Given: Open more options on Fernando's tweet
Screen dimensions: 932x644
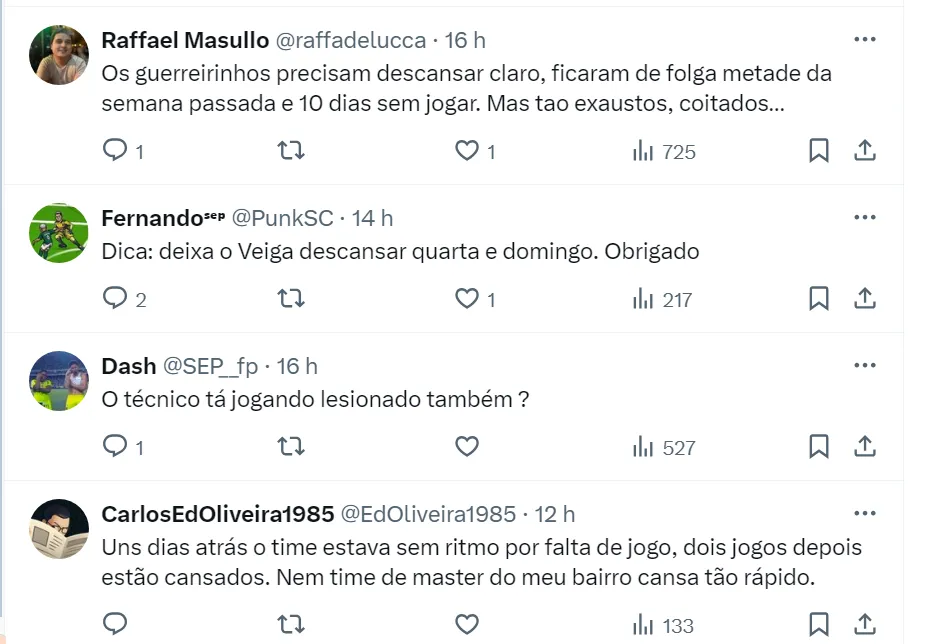Looking at the screenshot, I should (865, 218).
